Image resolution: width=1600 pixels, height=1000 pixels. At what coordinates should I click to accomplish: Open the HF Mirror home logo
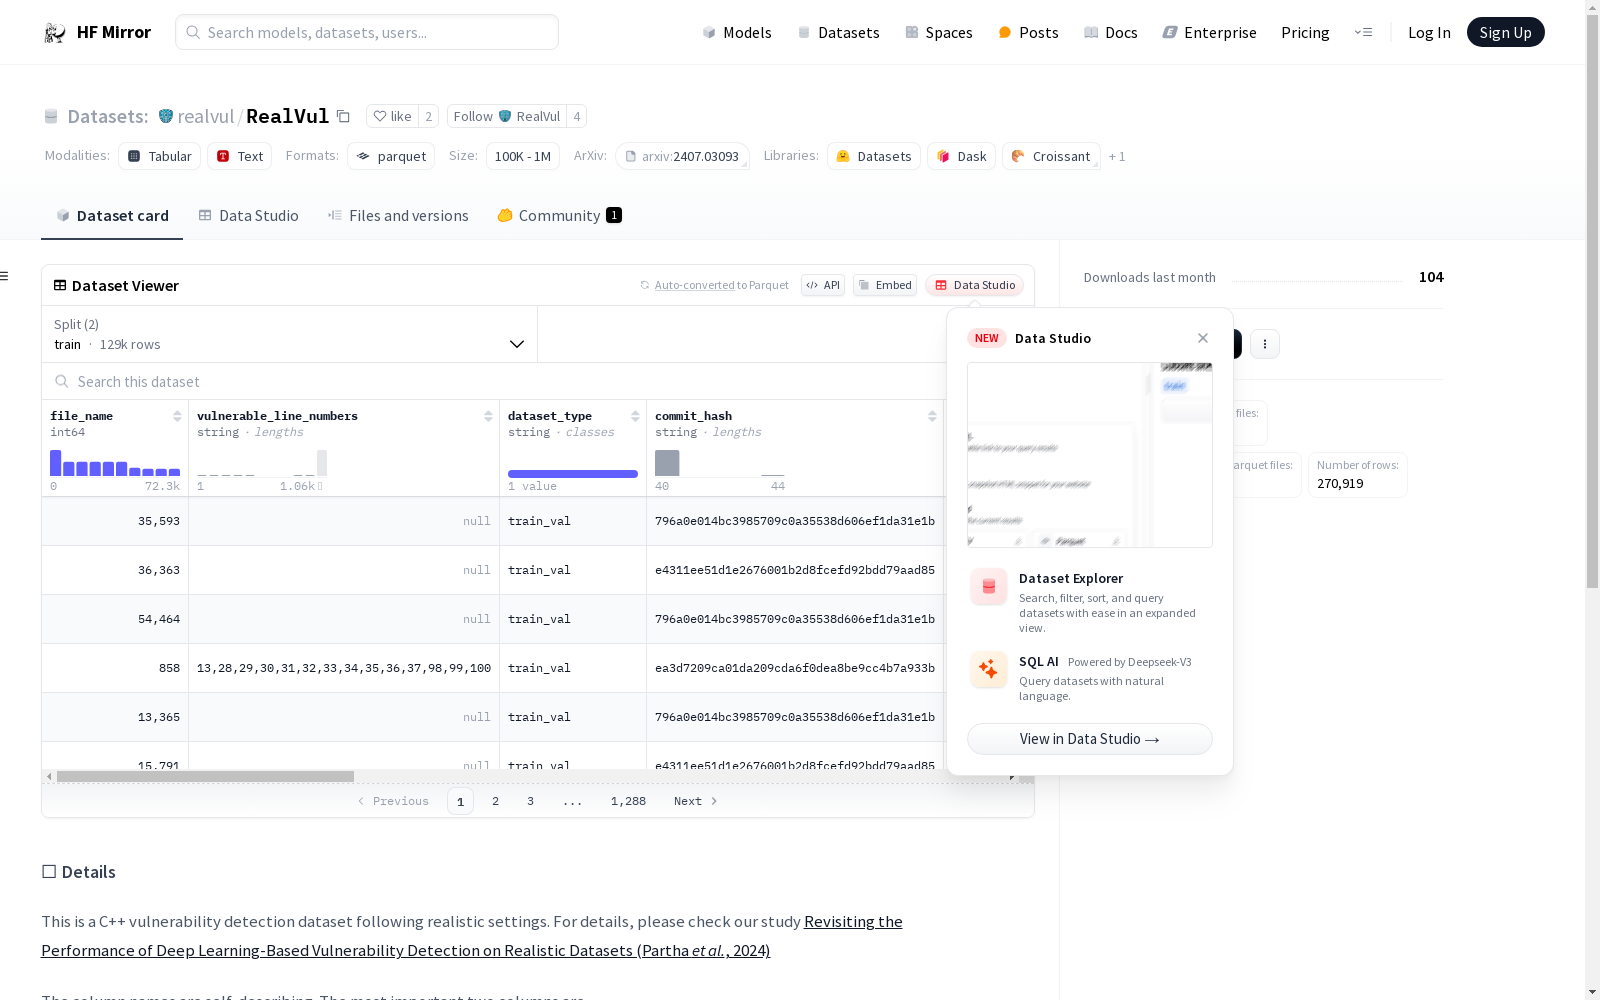click(97, 32)
